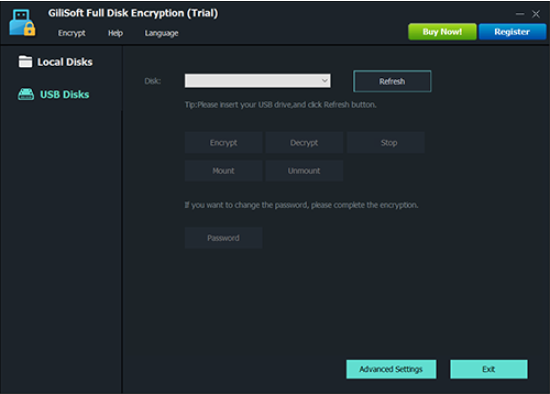Open Advanced Settings

[391, 369]
